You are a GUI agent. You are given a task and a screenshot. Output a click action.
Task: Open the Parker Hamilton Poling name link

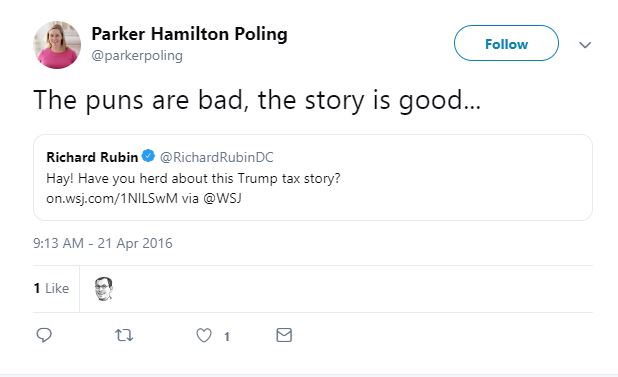189,34
